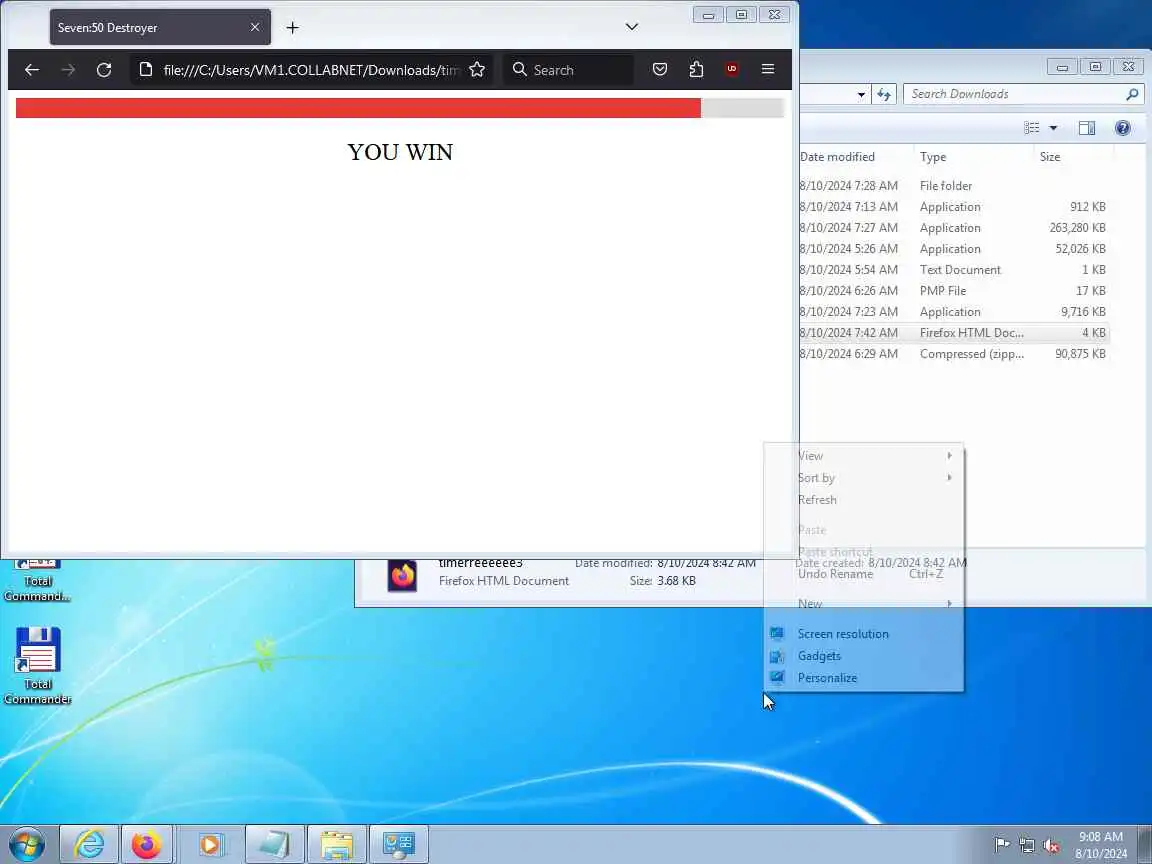
Task: Open the Windows Start menu
Action: tap(26, 844)
